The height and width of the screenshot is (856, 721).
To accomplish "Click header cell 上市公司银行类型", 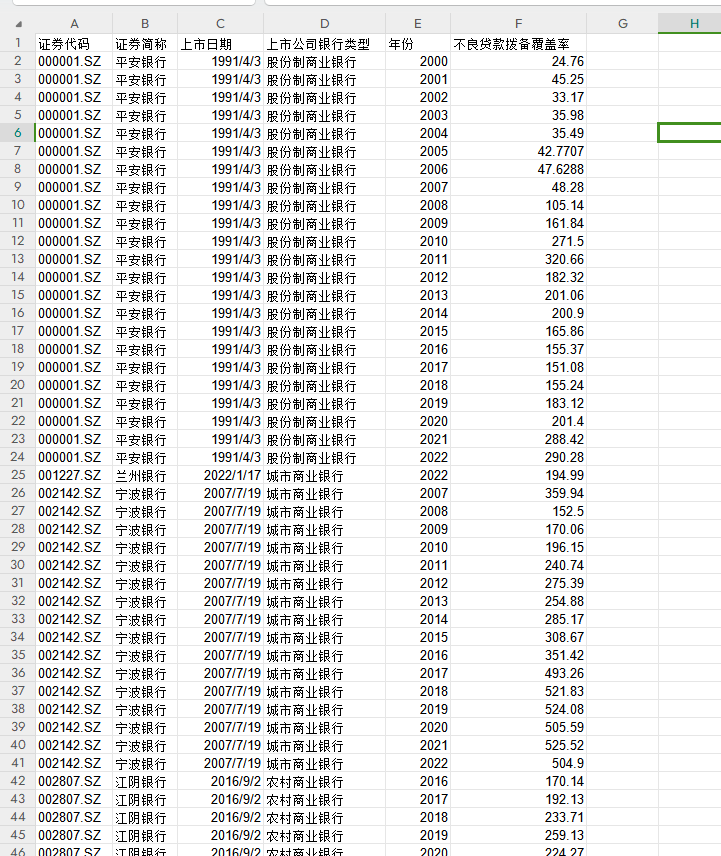I will (324, 43).
